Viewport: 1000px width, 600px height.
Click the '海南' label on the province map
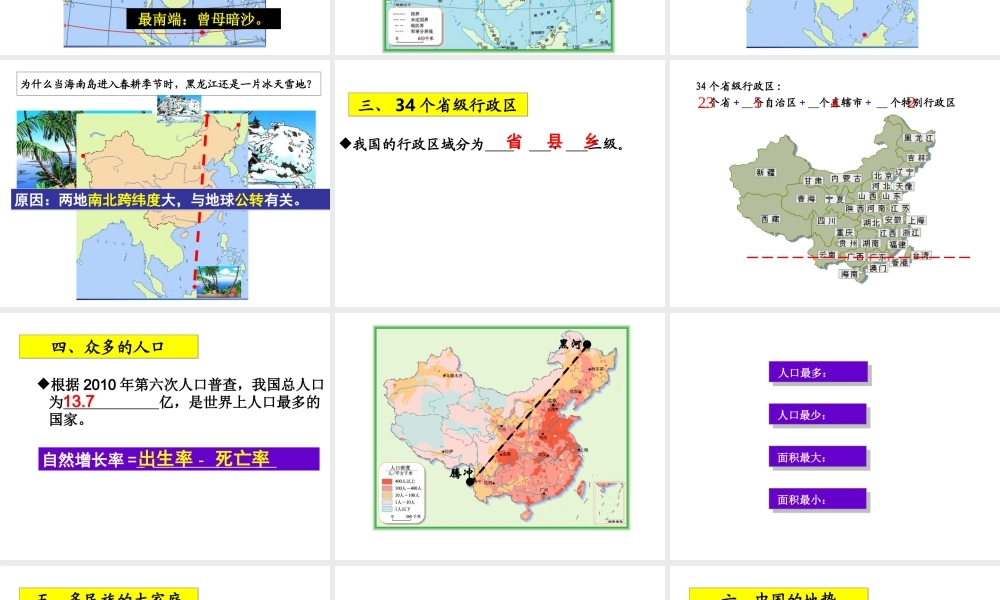point(849,274)
